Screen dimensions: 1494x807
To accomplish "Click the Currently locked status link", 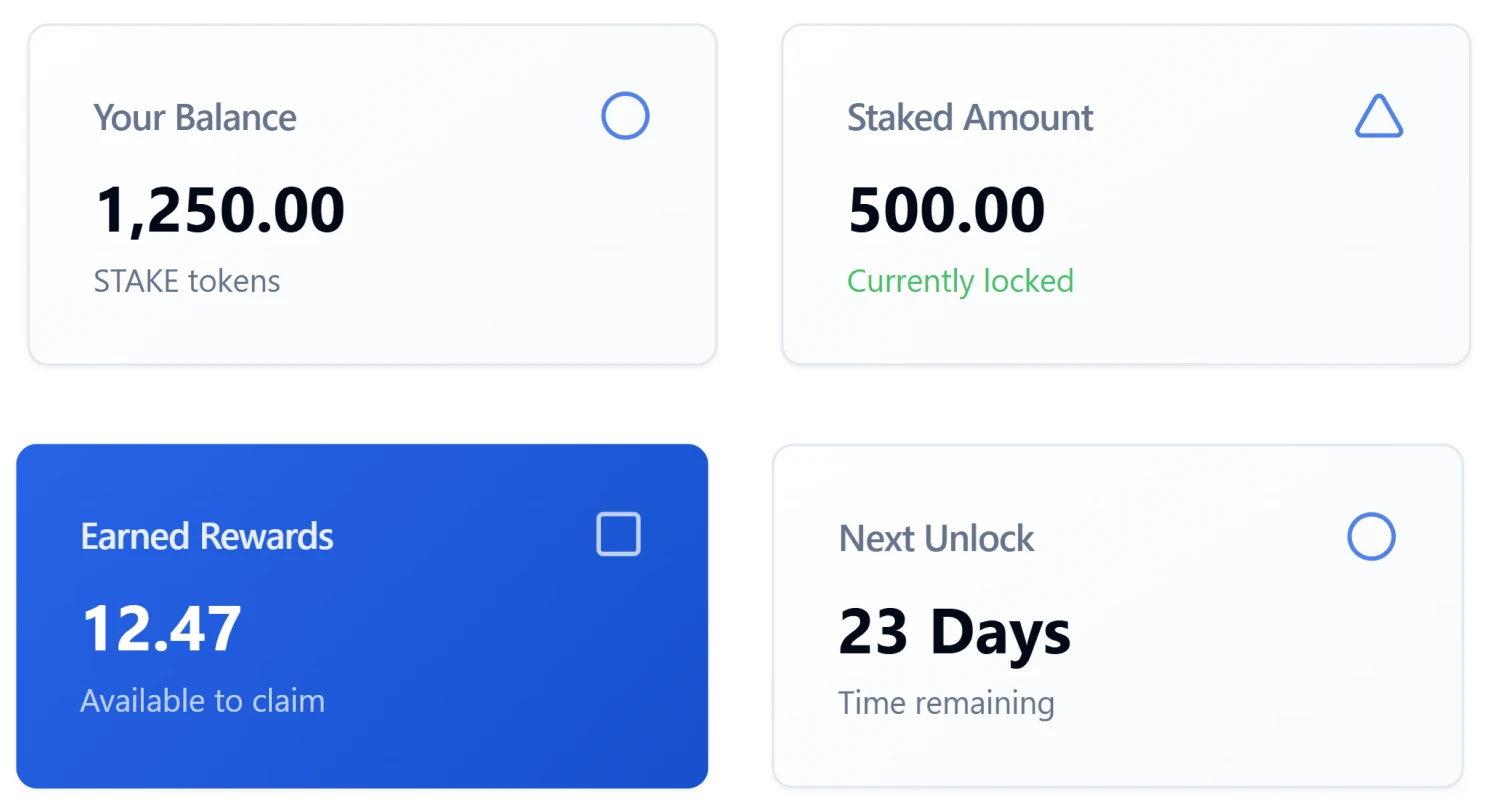I will coord(960,281).
